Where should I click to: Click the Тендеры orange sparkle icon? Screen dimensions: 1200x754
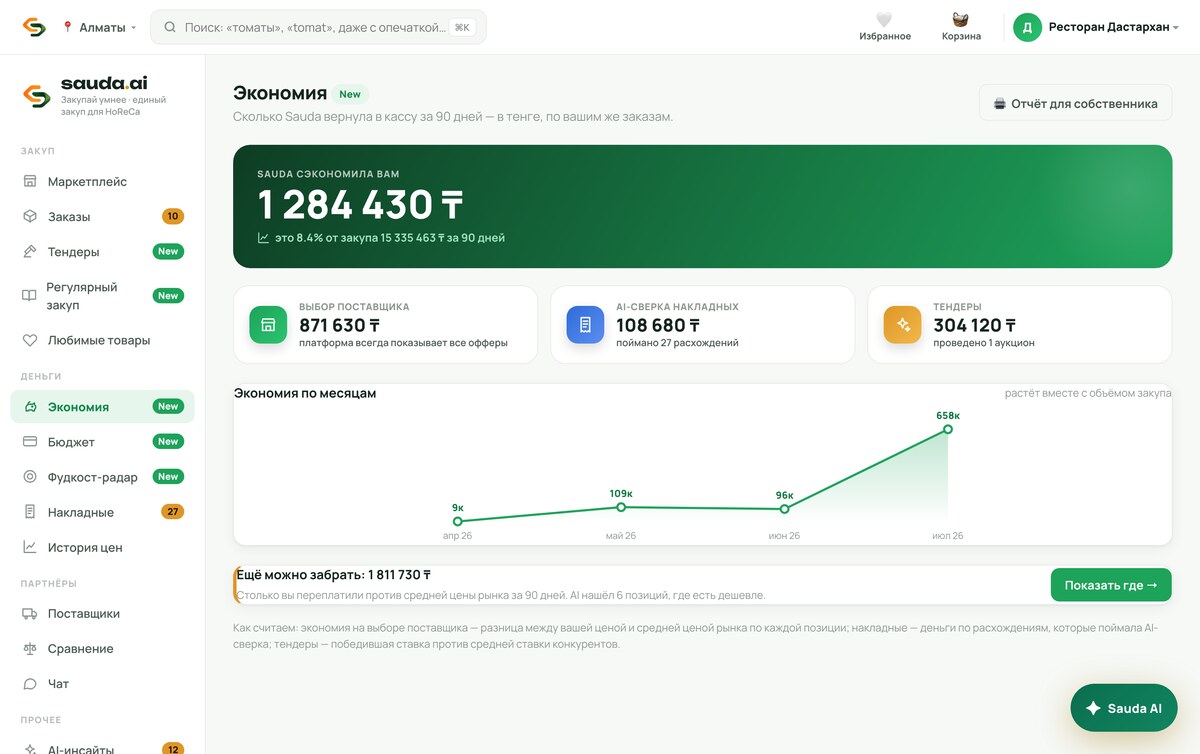pos(903,325)
